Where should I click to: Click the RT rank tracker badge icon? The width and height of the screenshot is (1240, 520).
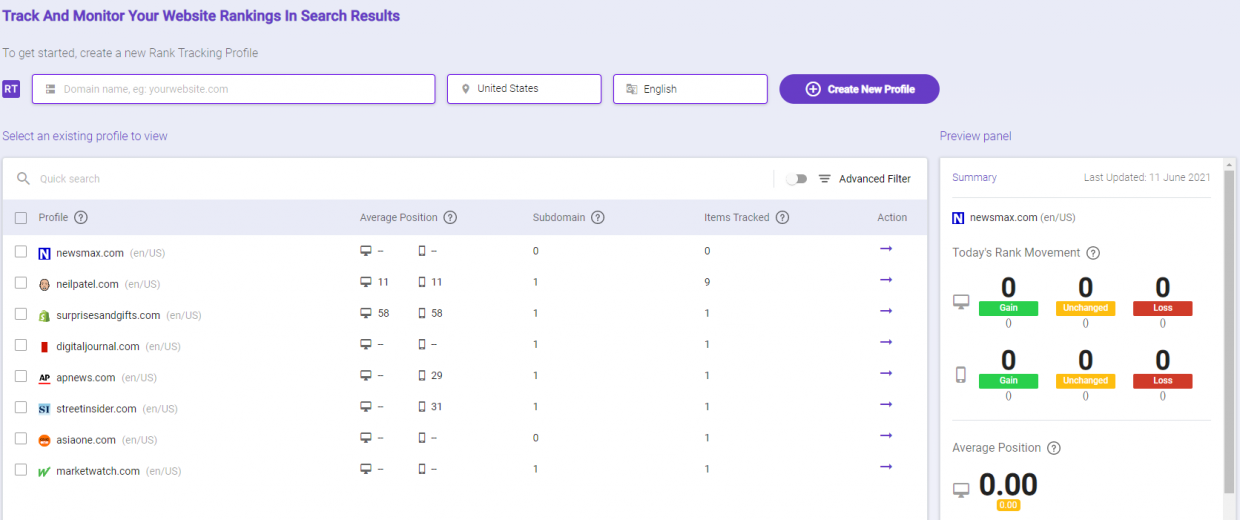pyautogui.click(x=11, y=89)
